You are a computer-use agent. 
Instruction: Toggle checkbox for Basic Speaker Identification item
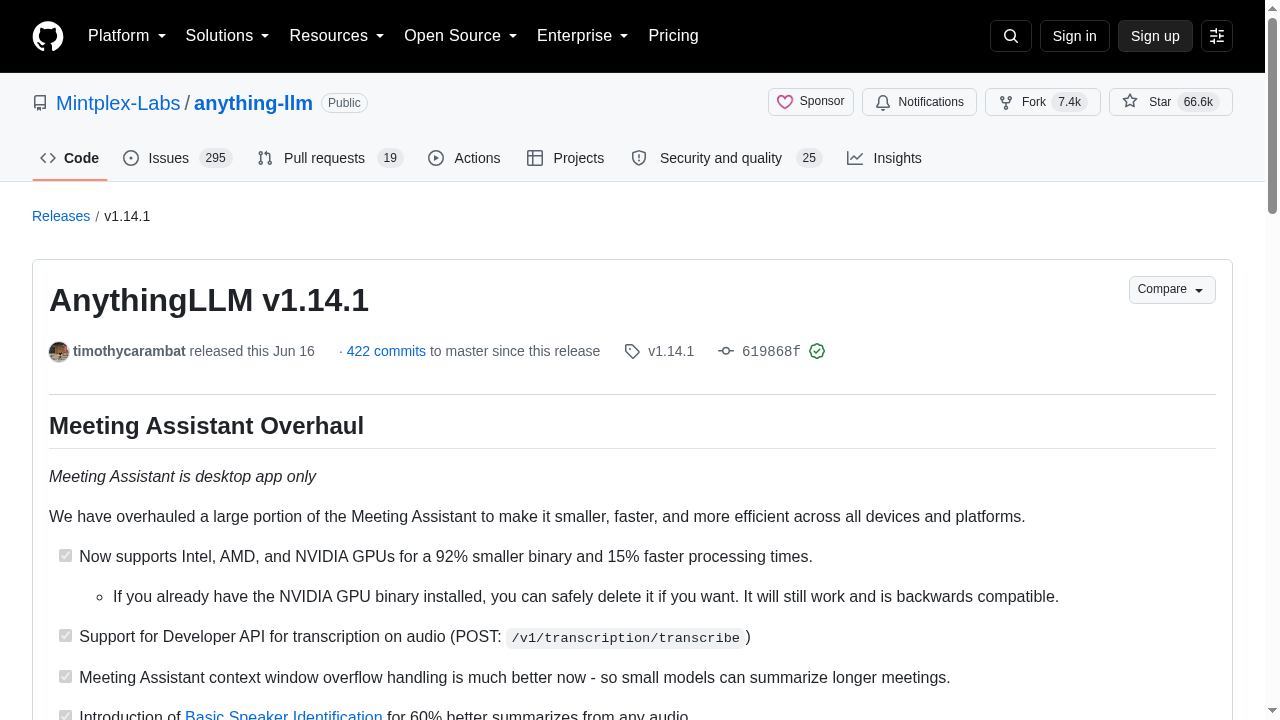click(x=65, y=715)
